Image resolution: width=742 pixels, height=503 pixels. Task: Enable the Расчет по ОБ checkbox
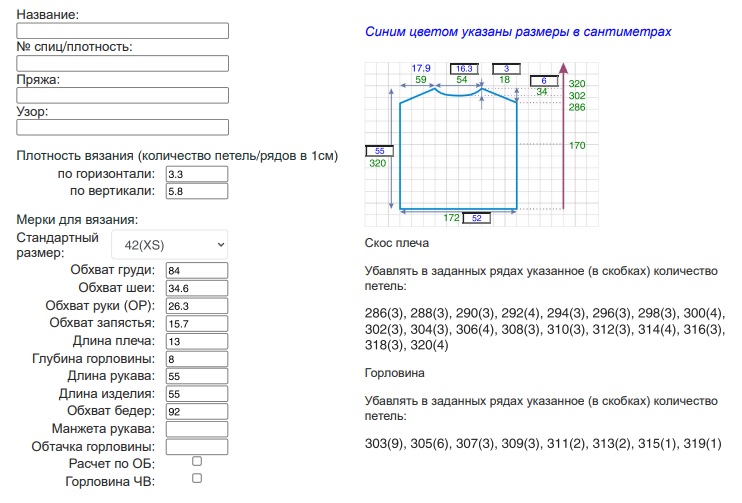pyautogui.click(x=197, y=462)
